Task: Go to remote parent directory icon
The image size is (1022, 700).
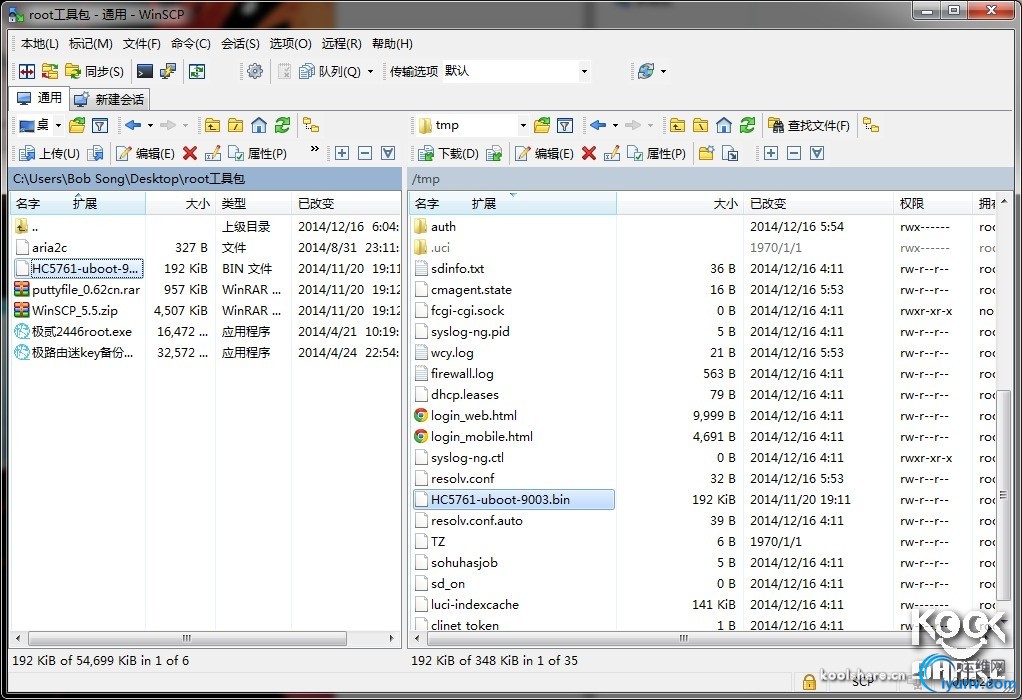Action: [x=677, y=125]
